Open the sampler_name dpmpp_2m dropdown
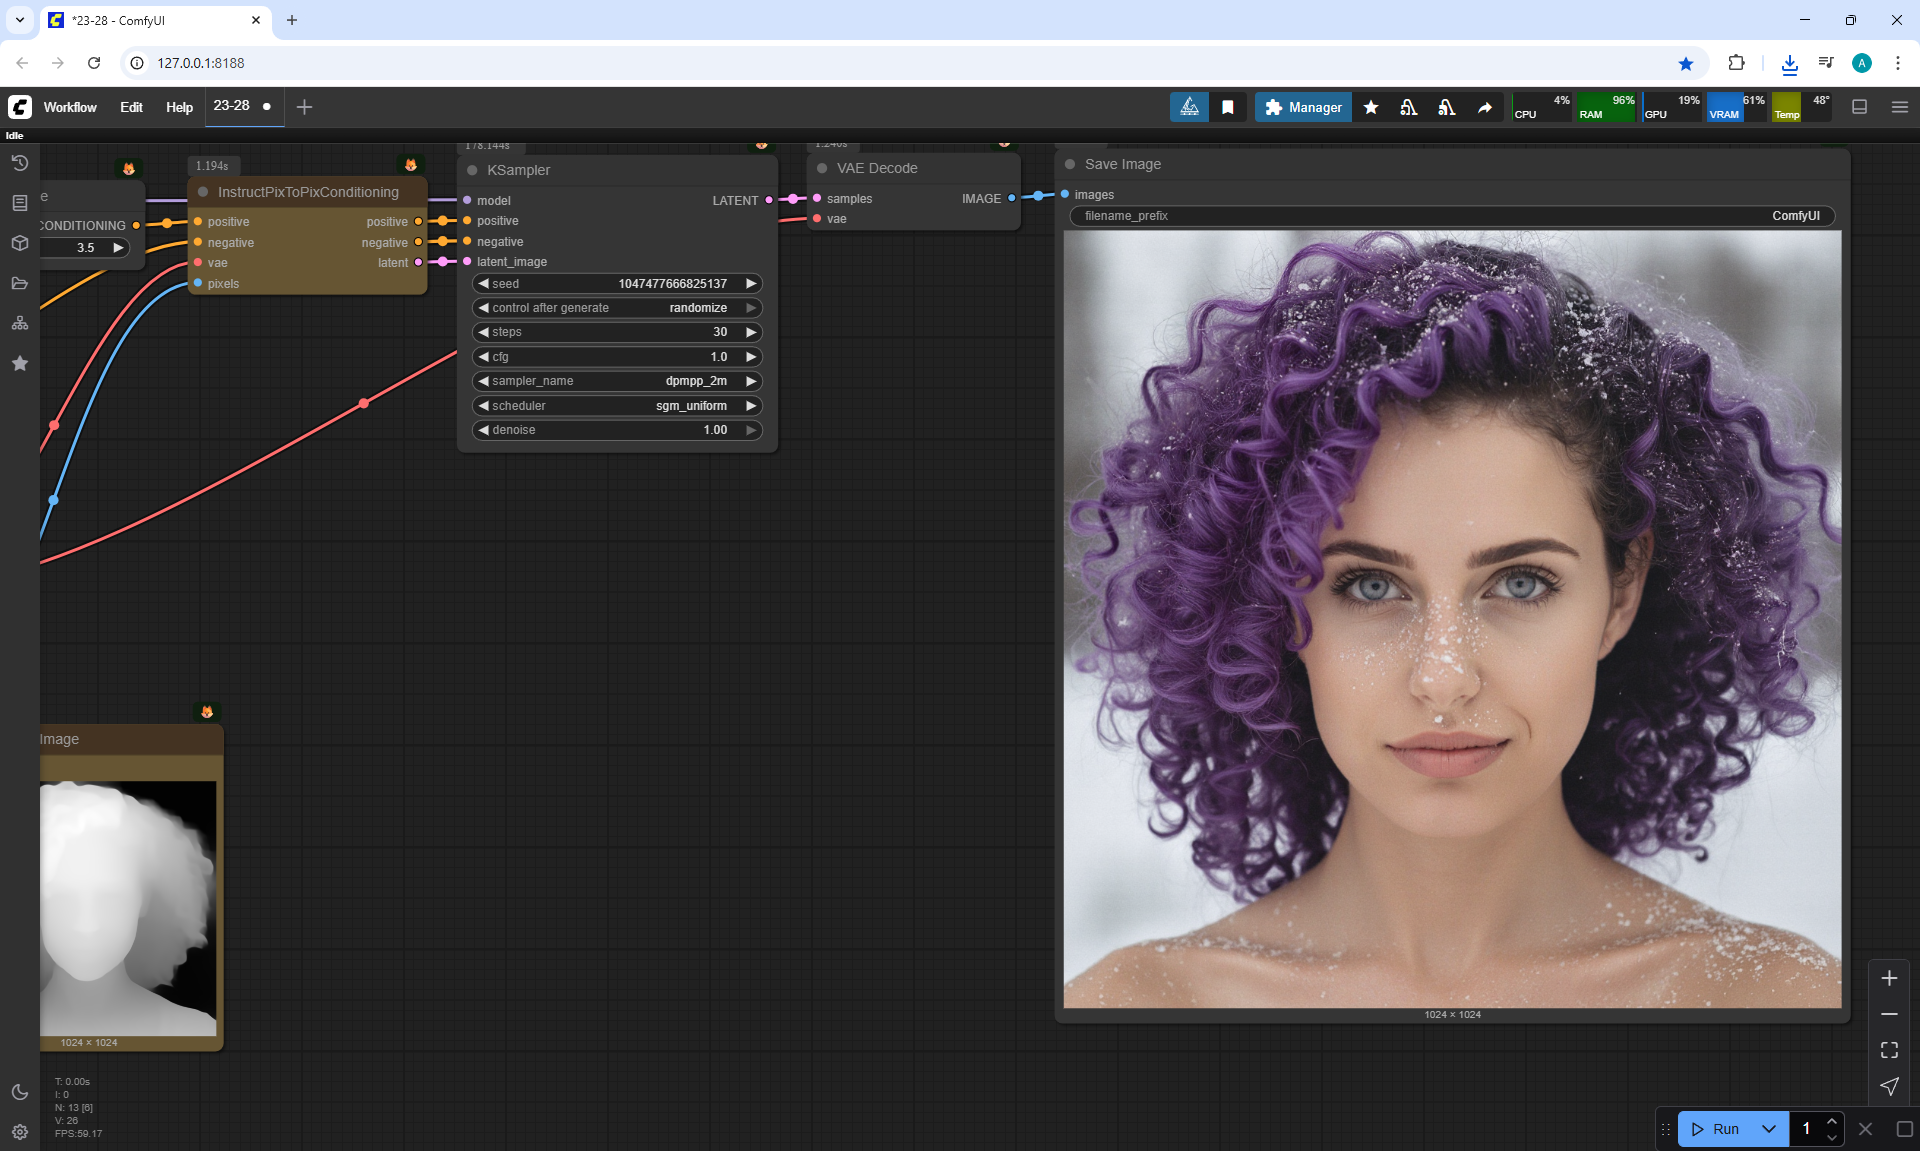The image size is (1920, 1151). [616, 381]
